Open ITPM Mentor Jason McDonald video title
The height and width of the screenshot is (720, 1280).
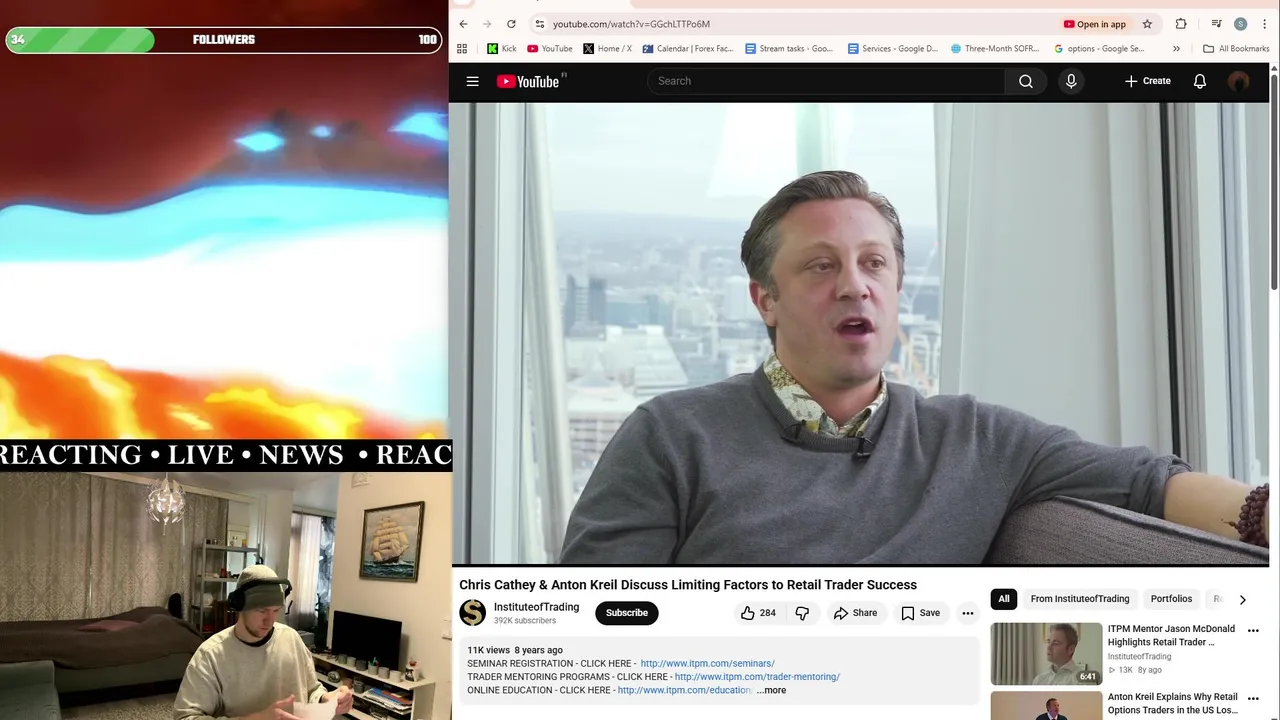pos(1171,636)
